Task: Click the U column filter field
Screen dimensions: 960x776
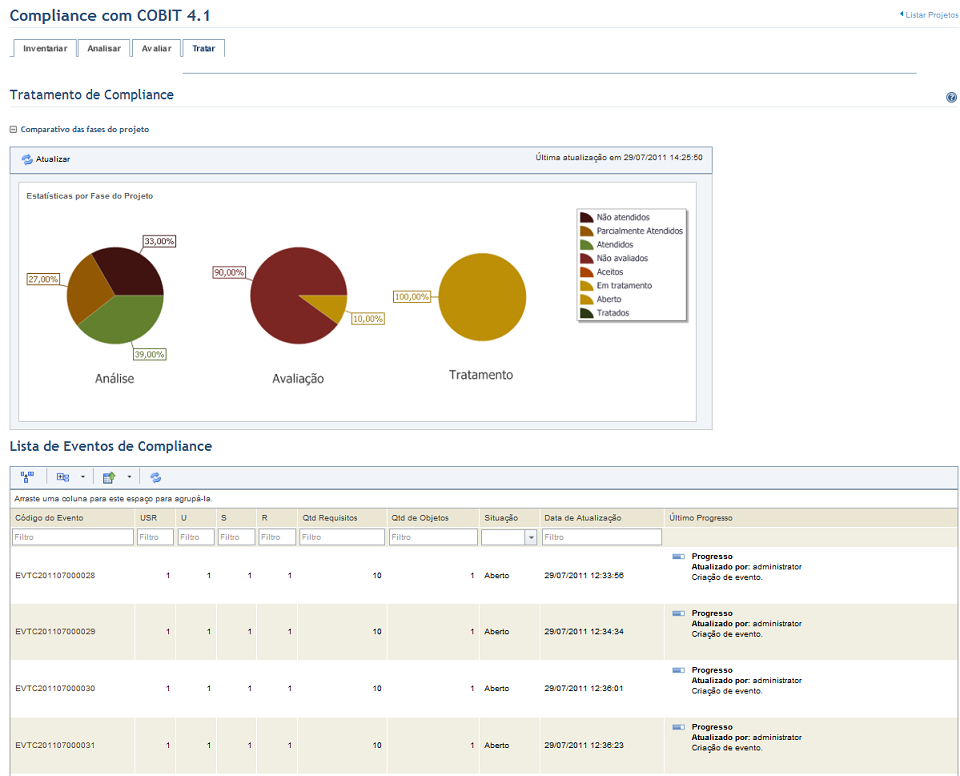Action: [196, 537]
